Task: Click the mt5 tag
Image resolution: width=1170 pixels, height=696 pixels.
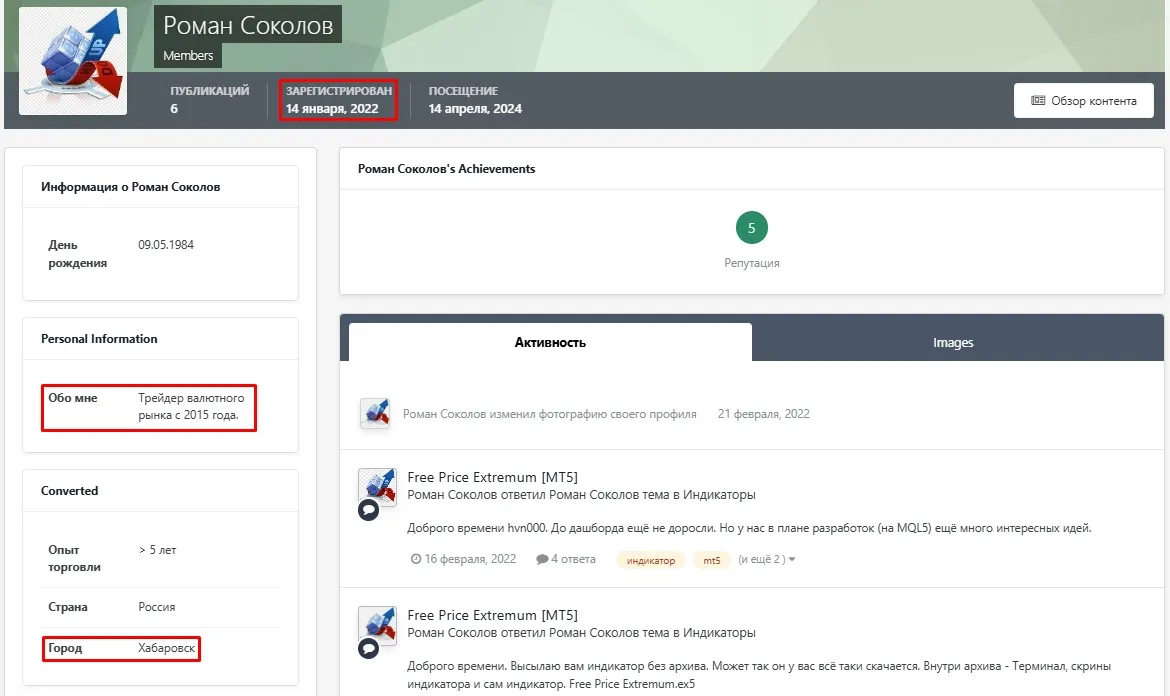Action: 712,560
